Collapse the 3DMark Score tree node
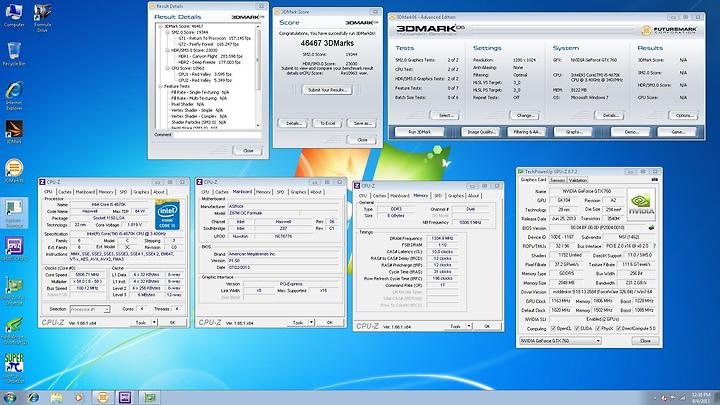The height and width of the screenshot is (405, 720). click(160, 27)
